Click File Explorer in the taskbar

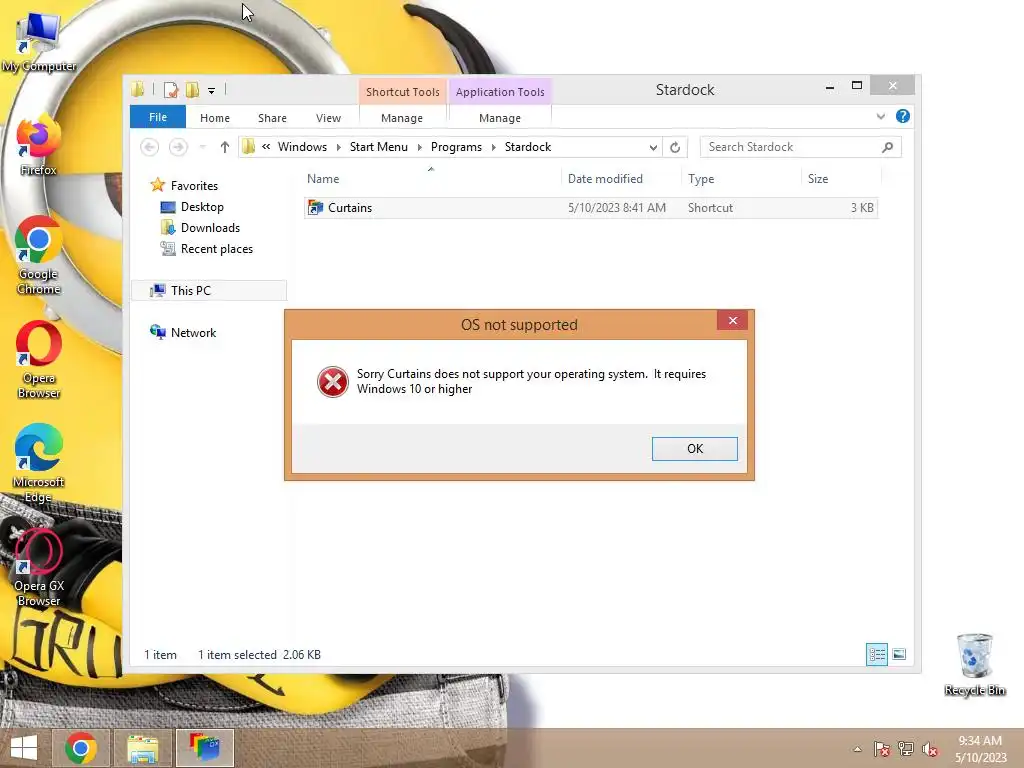pyautogui.click(x=142, y=748)
